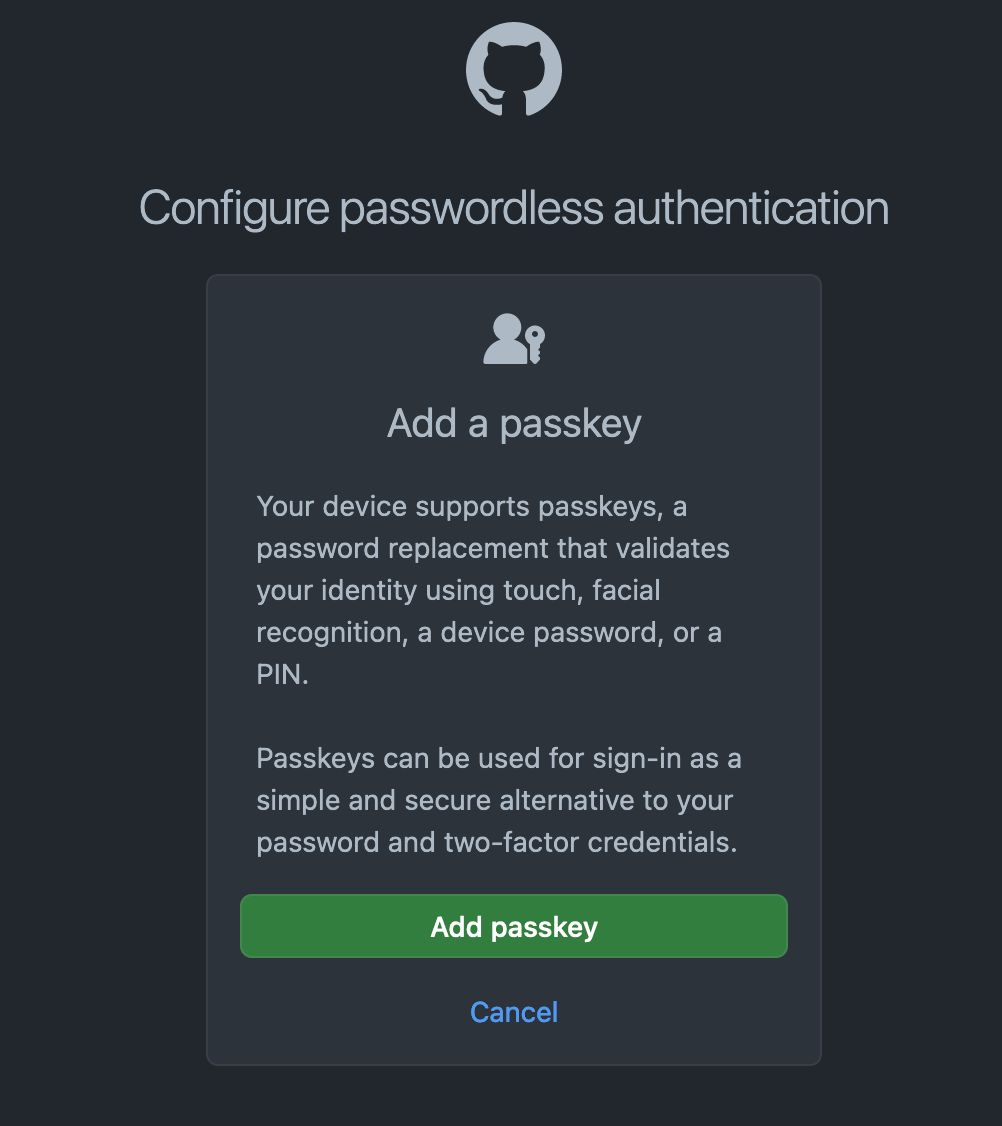Image resolution: width=1002 pixels, height=1126 pixels.
Task: Click the paragraph starting Passkeys can be used
Action: (498, 800)
